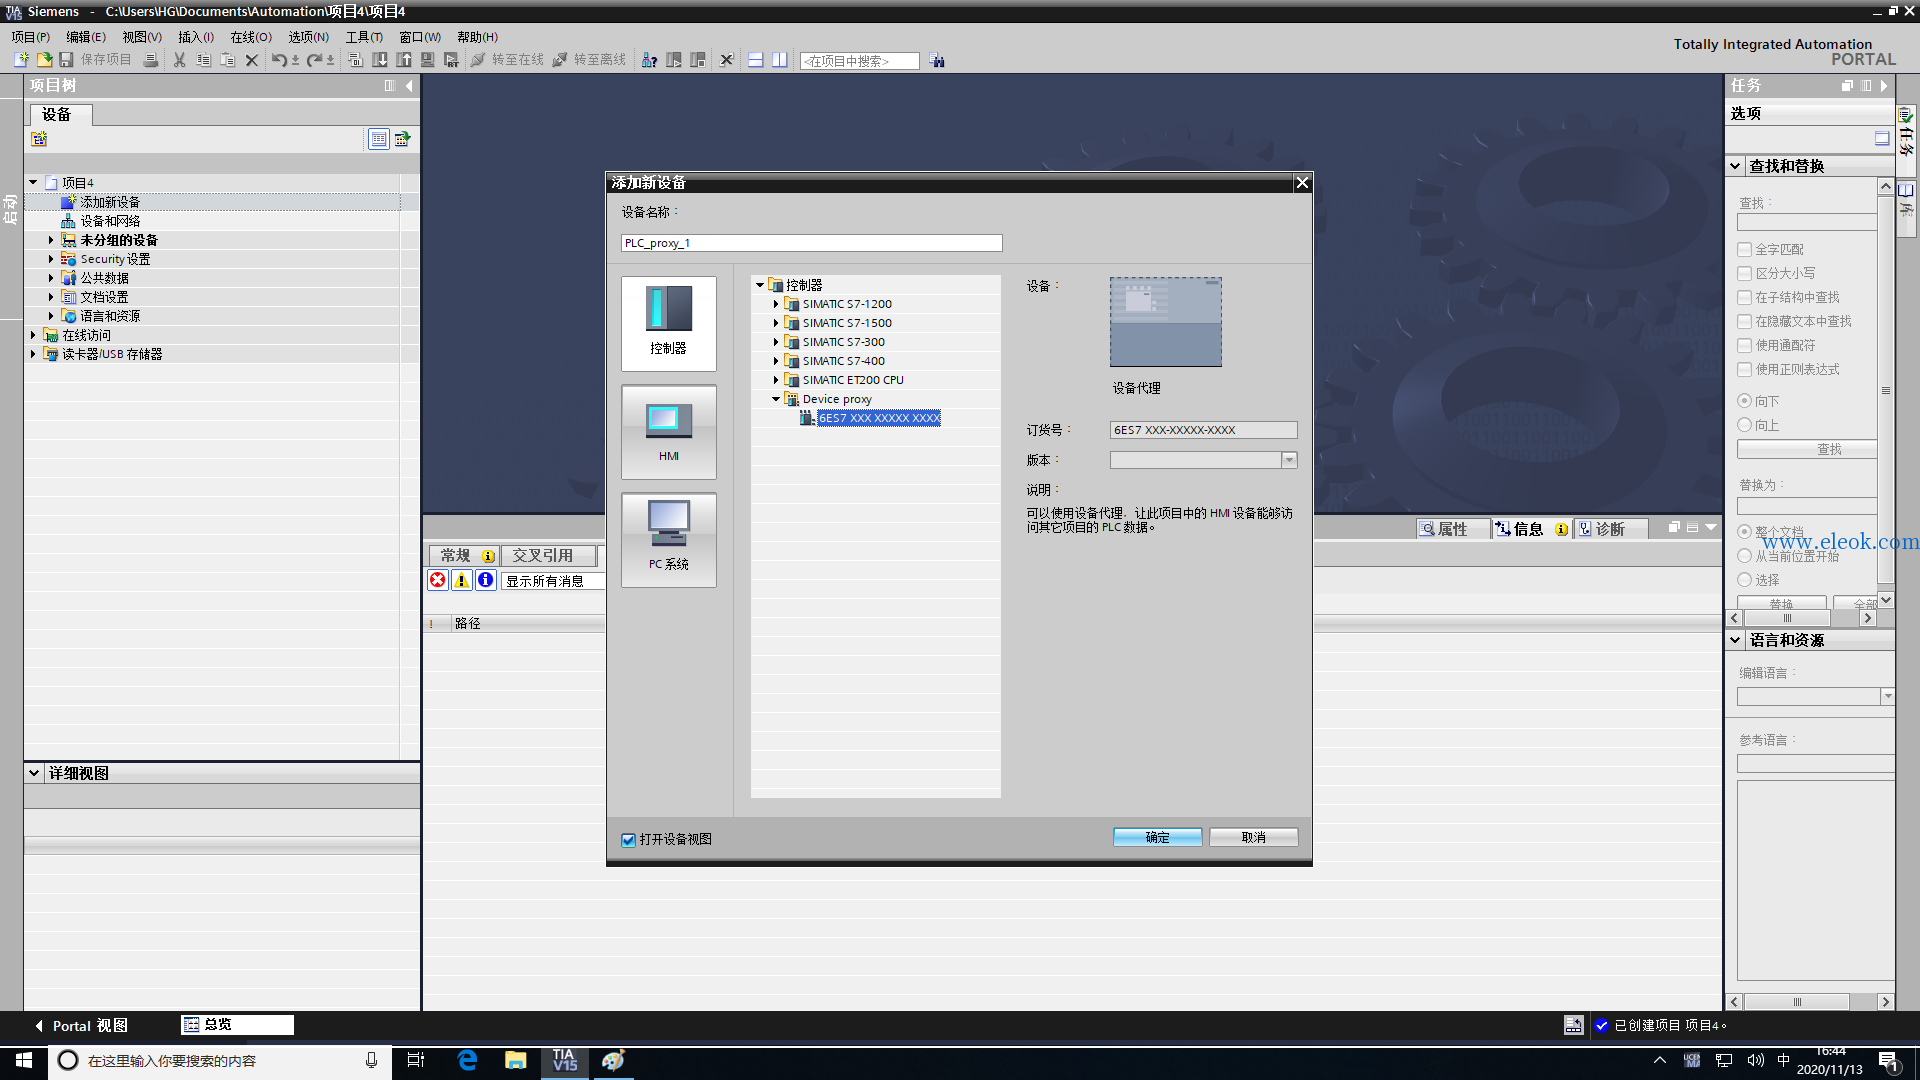Show errors filter in info panel

point(438,580)
